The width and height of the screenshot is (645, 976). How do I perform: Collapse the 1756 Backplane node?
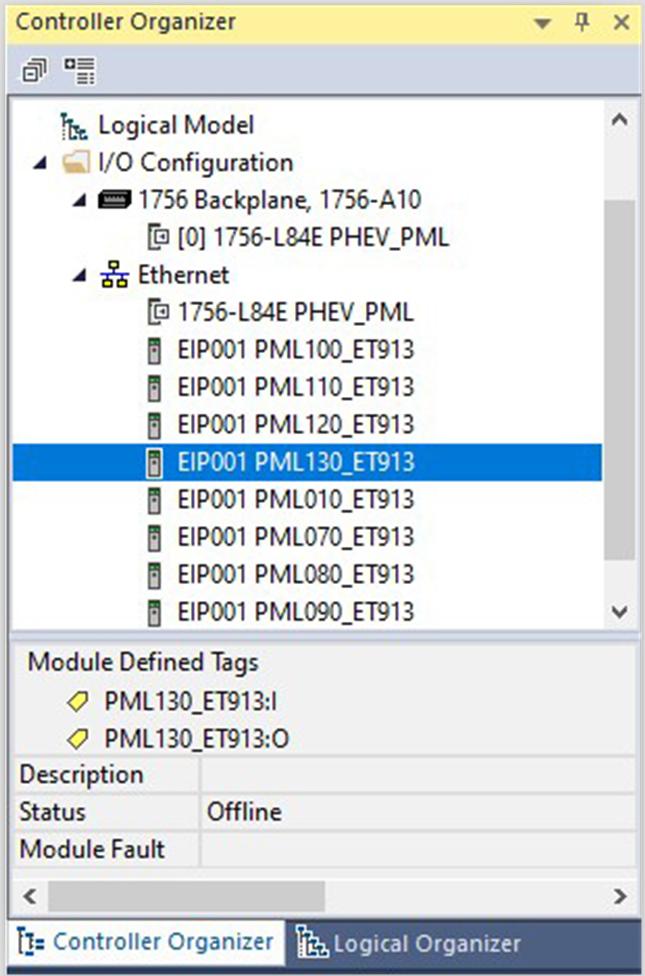pos(79,200)
